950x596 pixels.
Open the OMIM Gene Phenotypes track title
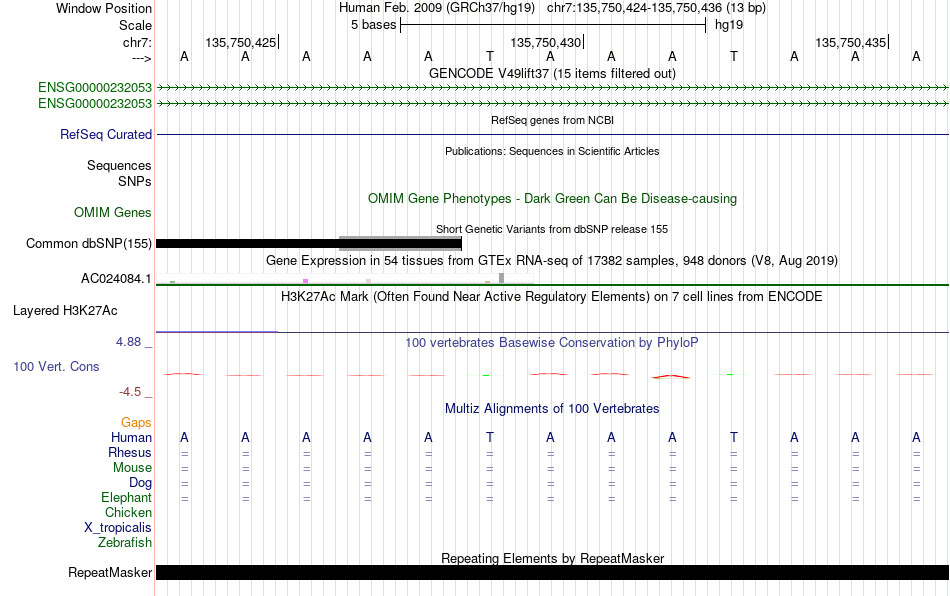[x=552, y=199]
